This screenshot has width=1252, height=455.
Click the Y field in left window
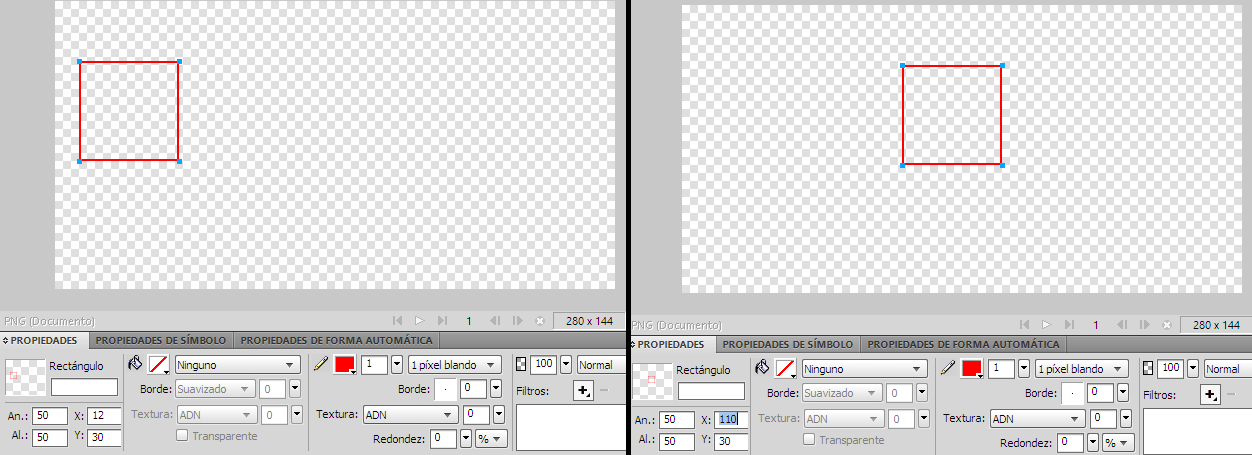[104, 437]
